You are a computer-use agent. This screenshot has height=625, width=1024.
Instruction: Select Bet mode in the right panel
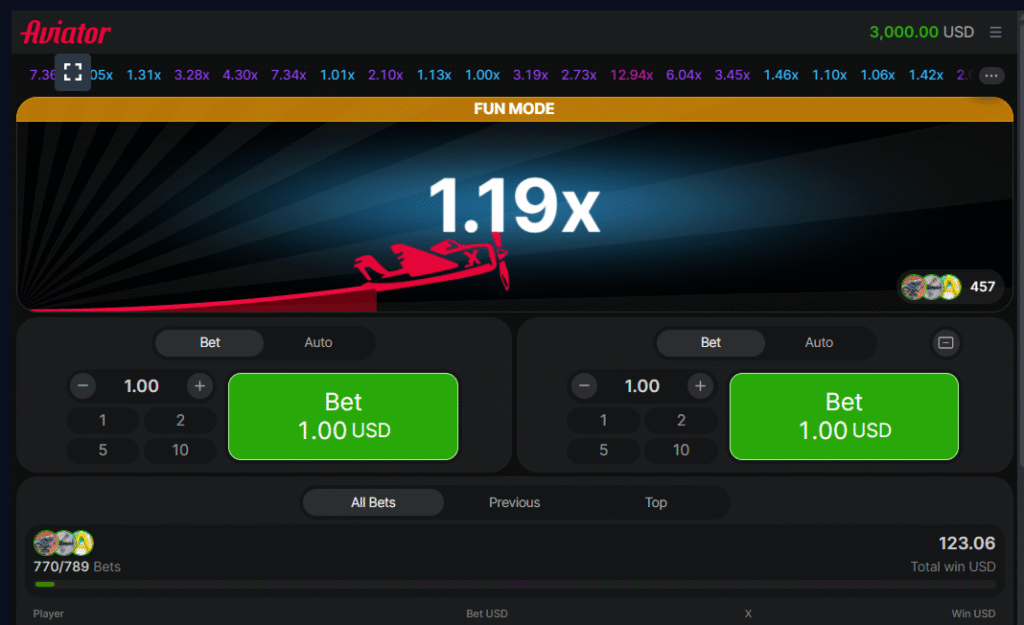[x=711, y=342]
